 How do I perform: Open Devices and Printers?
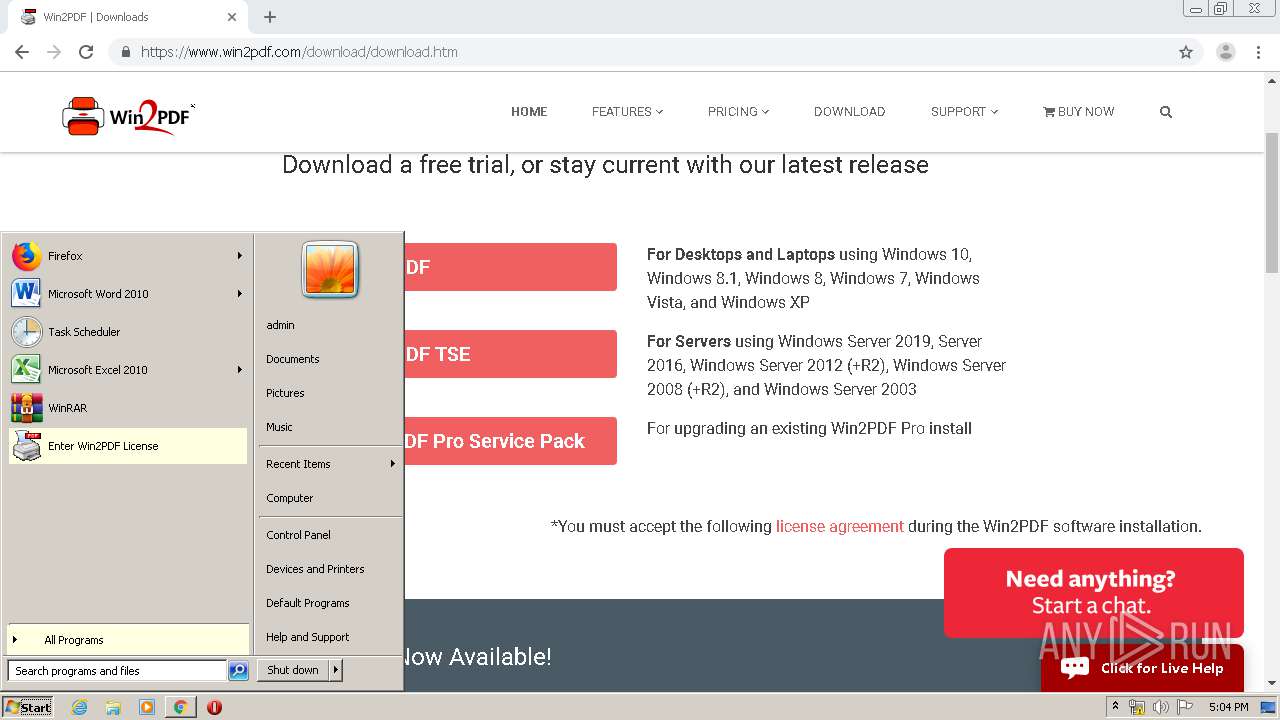330,569
